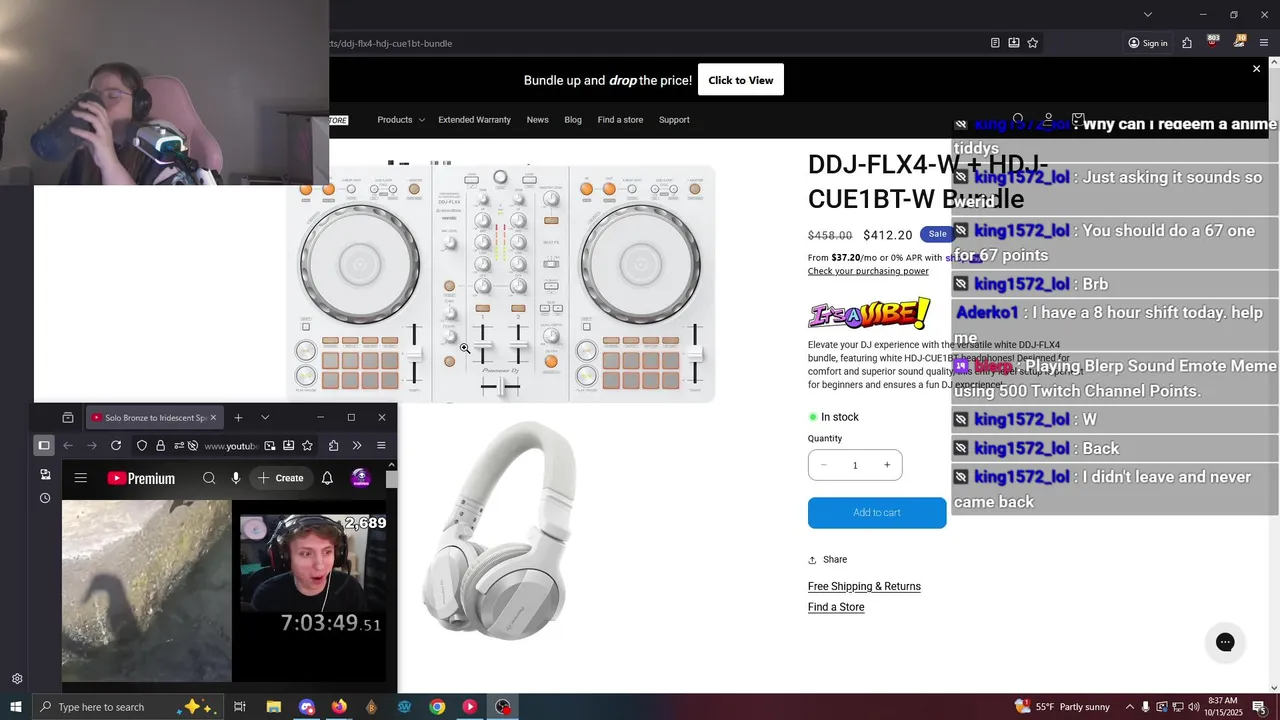Open YouTube hamburger guide menu
This screenshot has height=720, width=1280.
81,478
